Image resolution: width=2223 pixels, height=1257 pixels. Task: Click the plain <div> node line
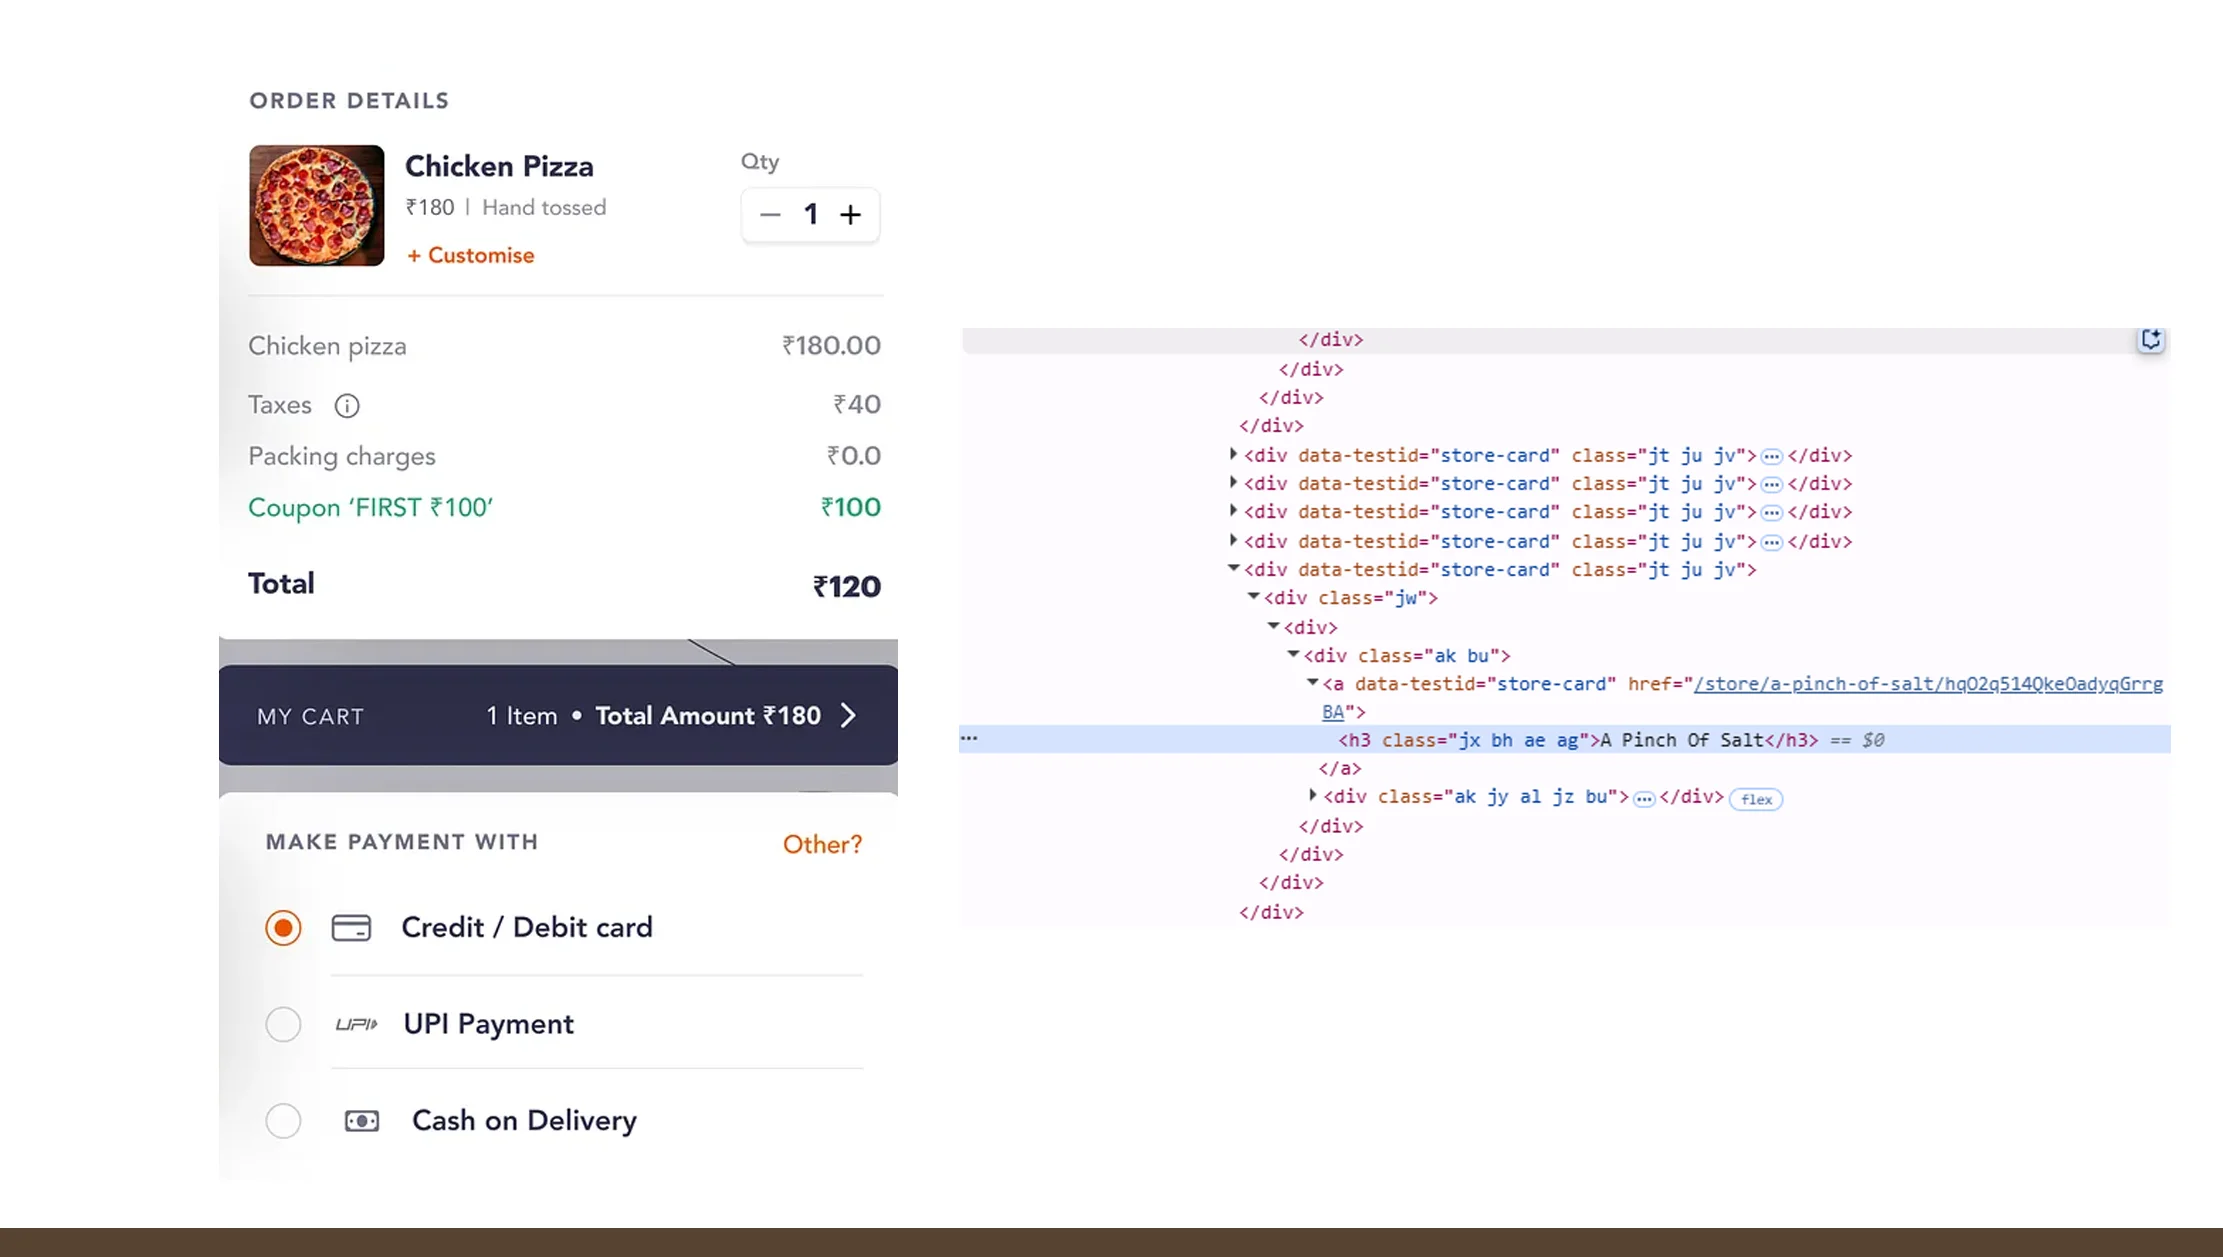1310,627
